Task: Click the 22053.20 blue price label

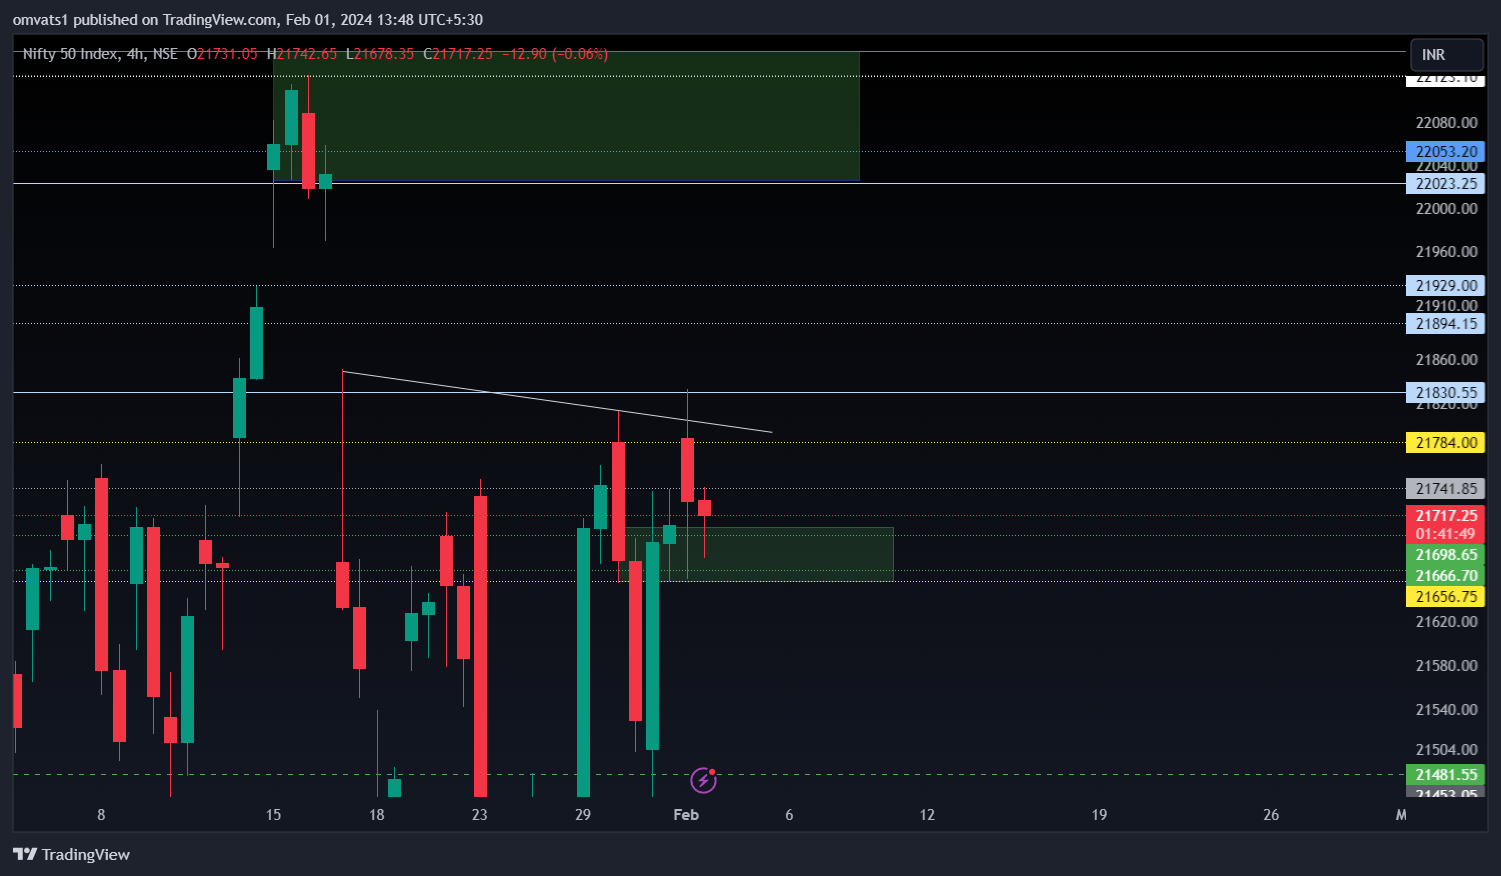Action: tap(1445, 152)
